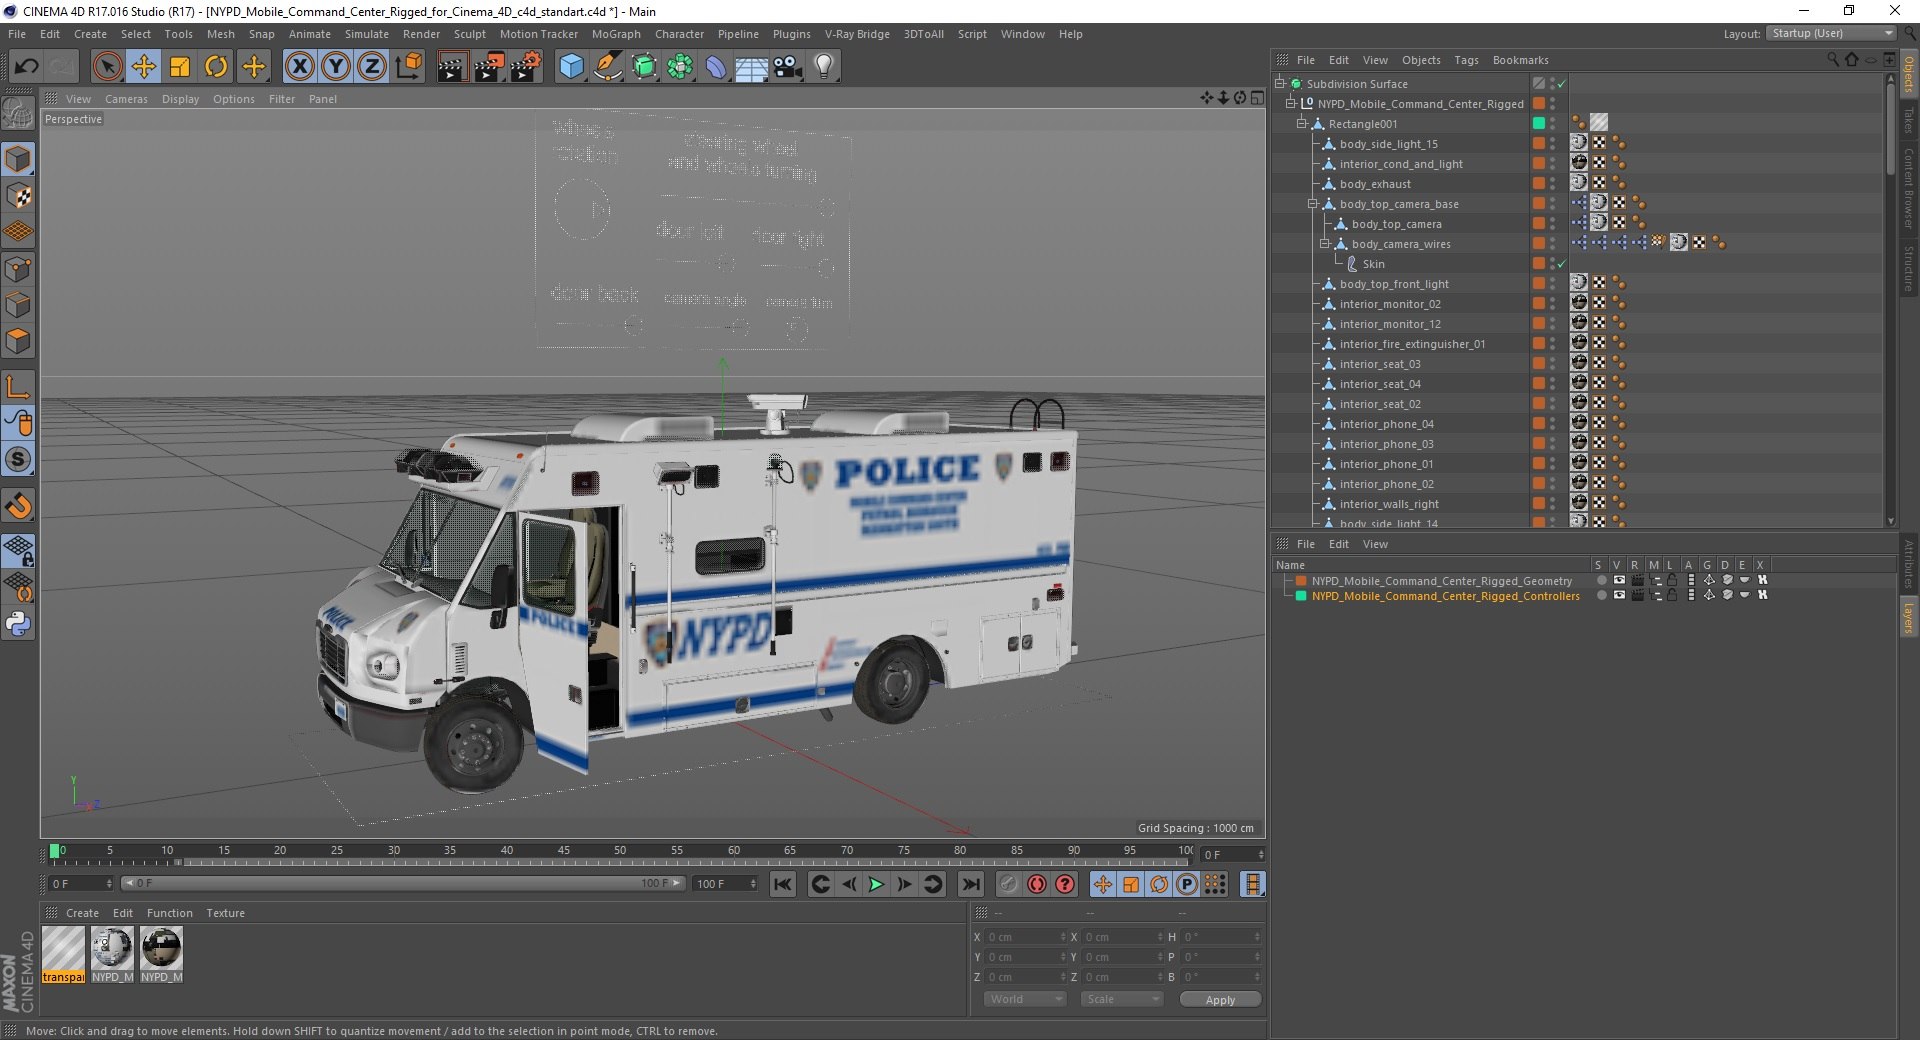The width and height of the screenshot is (1920, 1040).
Task: Toggle parameter (P) keyframe recording icon
Action: (x=1187, y=884)
